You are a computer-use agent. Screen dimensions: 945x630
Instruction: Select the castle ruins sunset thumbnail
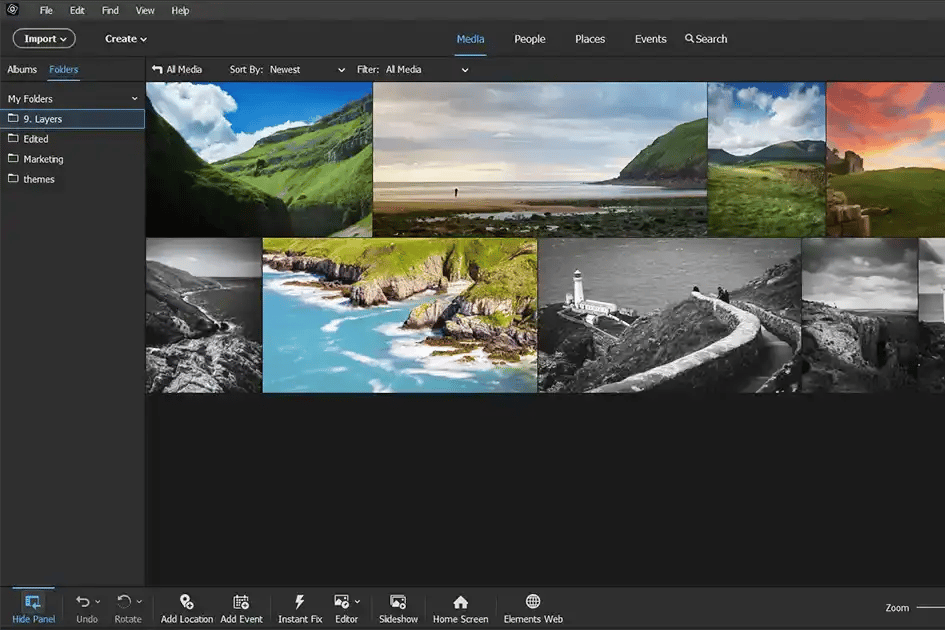click(x=886, y=159)
